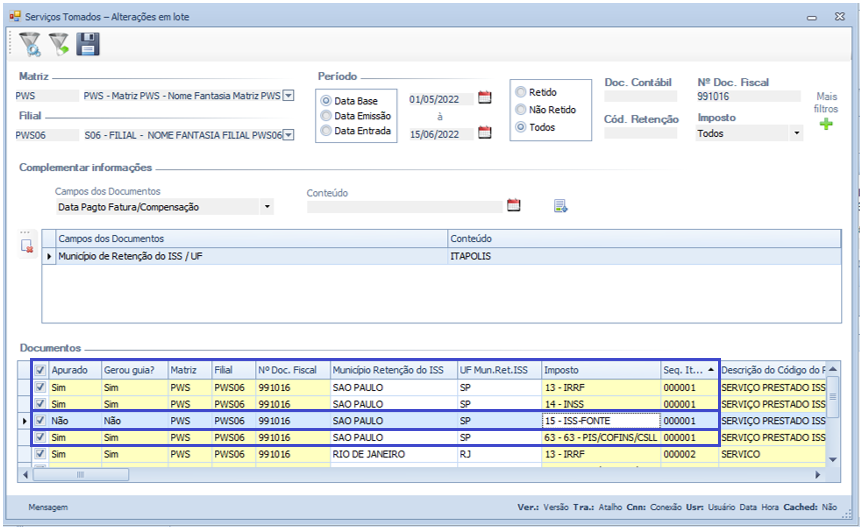
Task: Select the Data Emissão radio button
Action: [x=326, y=116]
